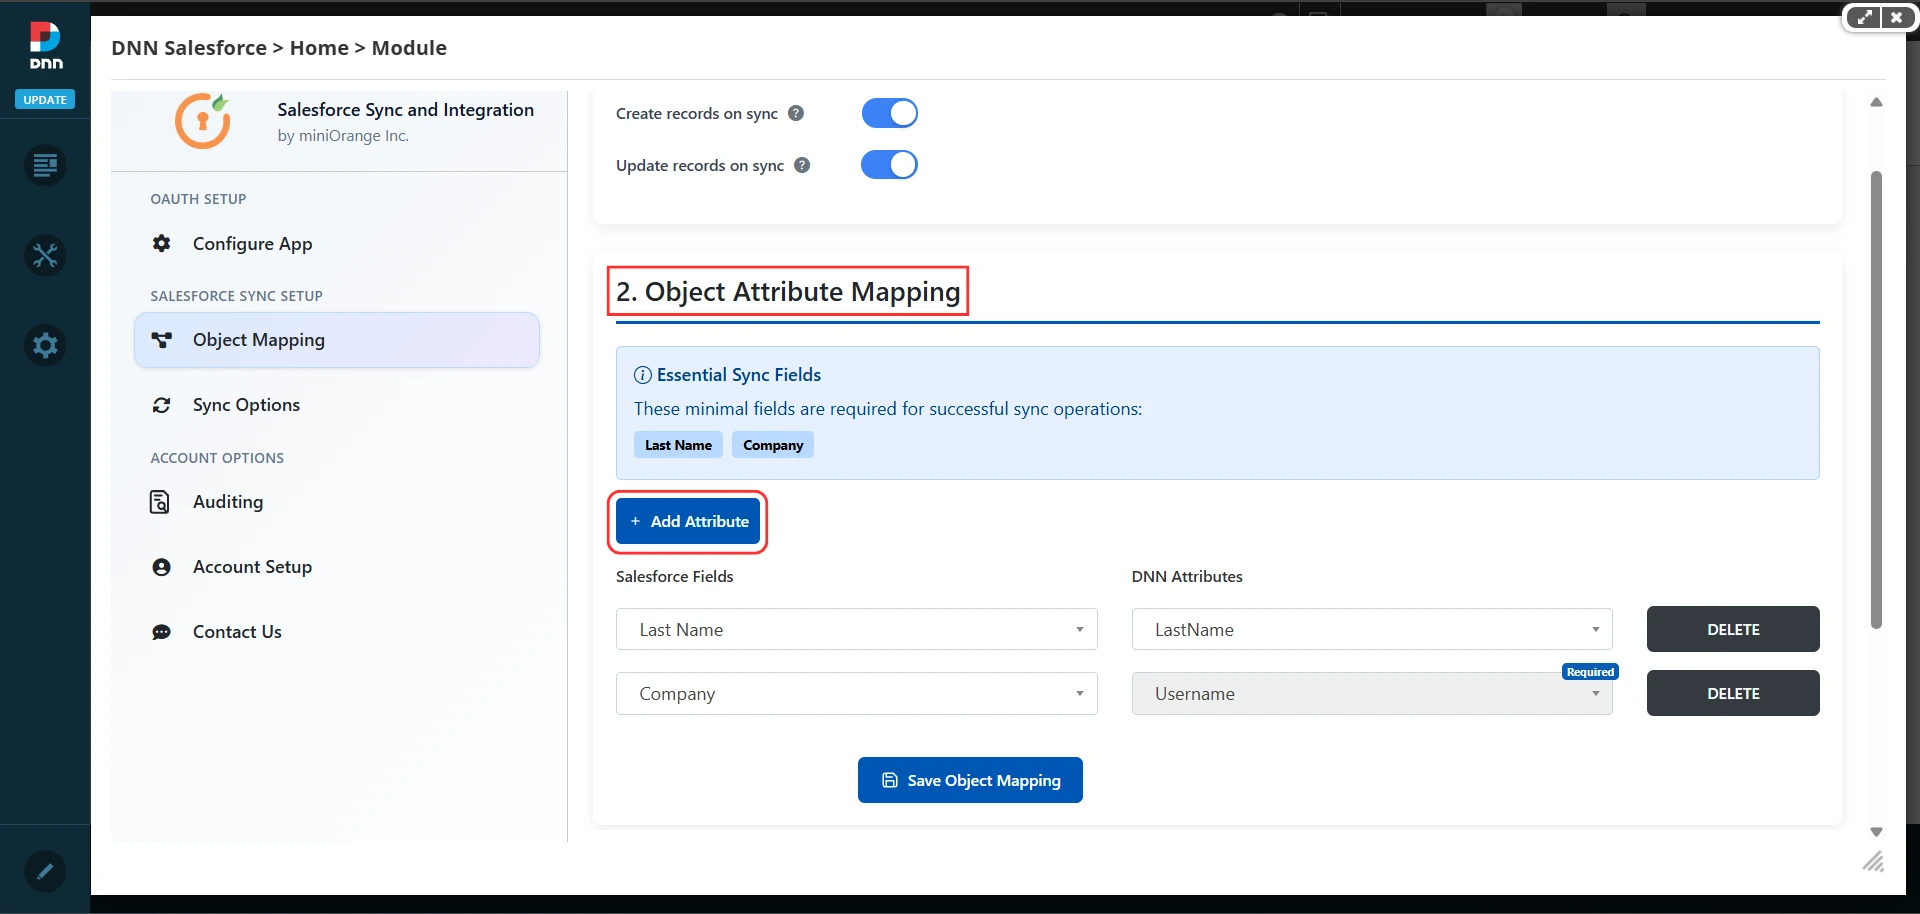Open the Company Salesforce field dropdown
Image resolution: width=1920 pixels, height=914 pixels.
pyautogui.click(x=857, y=693)
